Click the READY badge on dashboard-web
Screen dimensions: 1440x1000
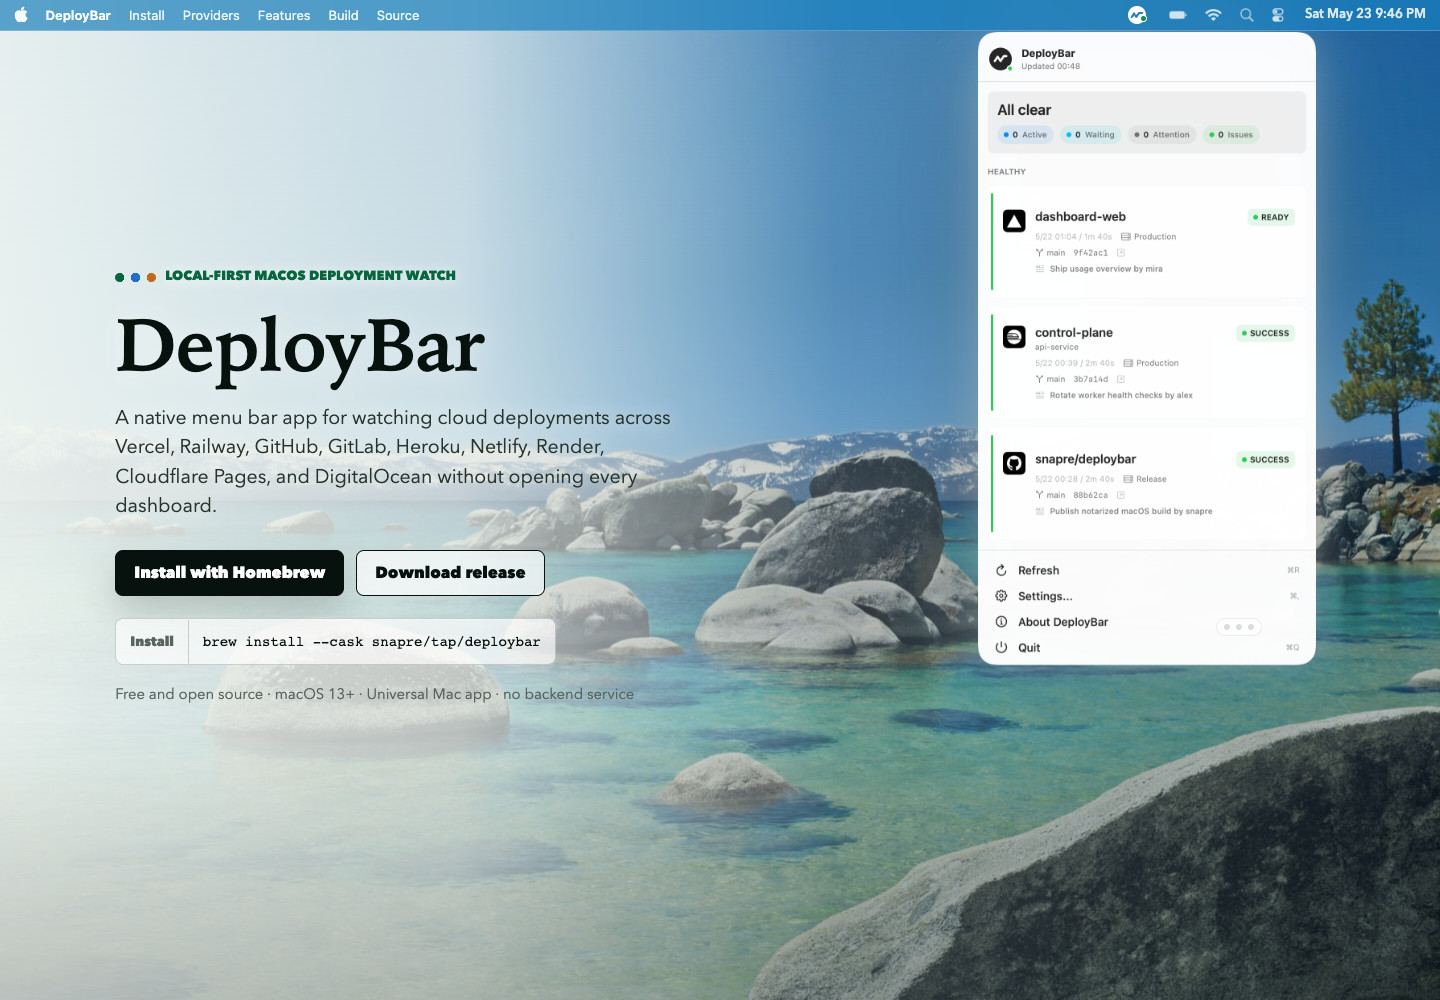(x=1271, y=217)
